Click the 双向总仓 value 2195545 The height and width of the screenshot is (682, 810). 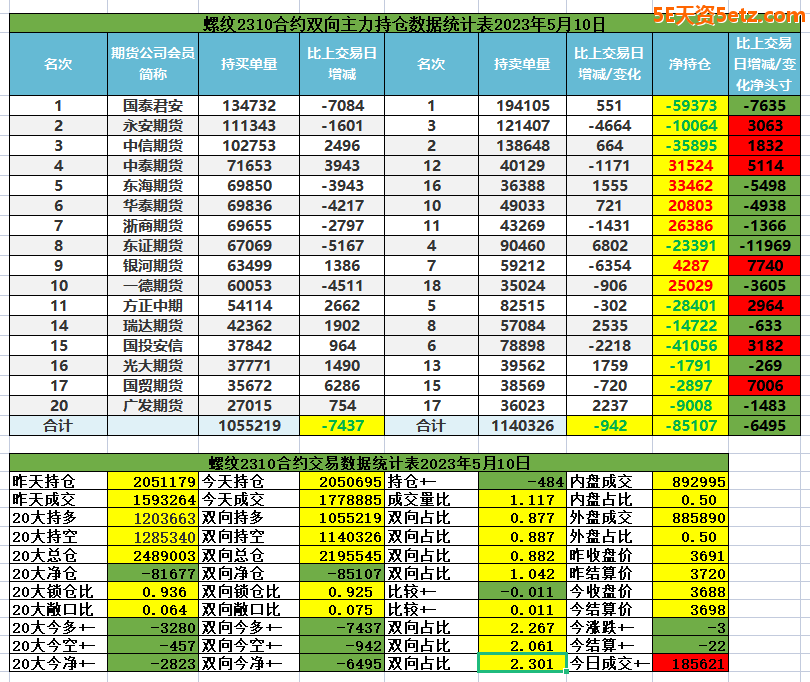(342, 555)
